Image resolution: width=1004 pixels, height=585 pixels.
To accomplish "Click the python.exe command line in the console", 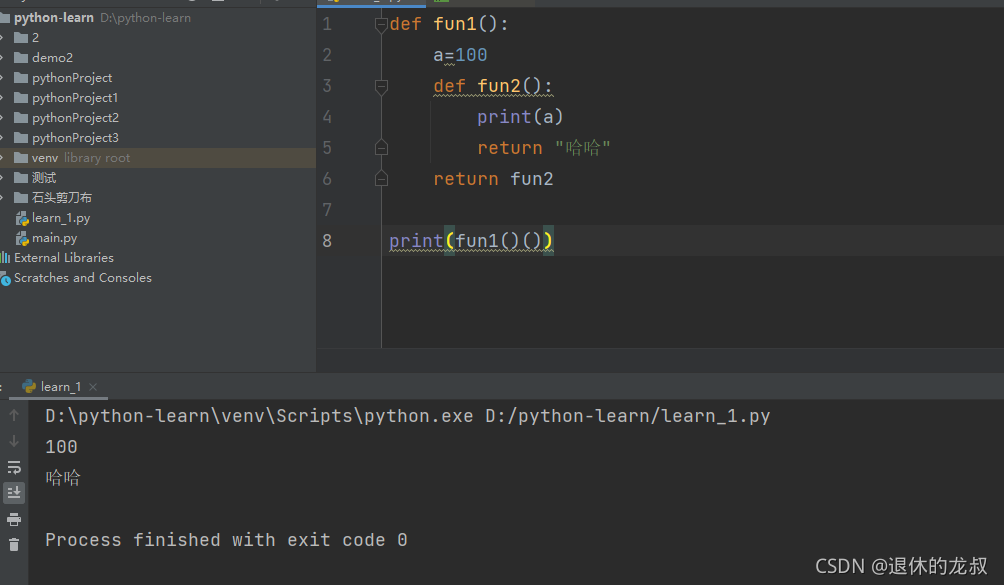I will 408,416.
